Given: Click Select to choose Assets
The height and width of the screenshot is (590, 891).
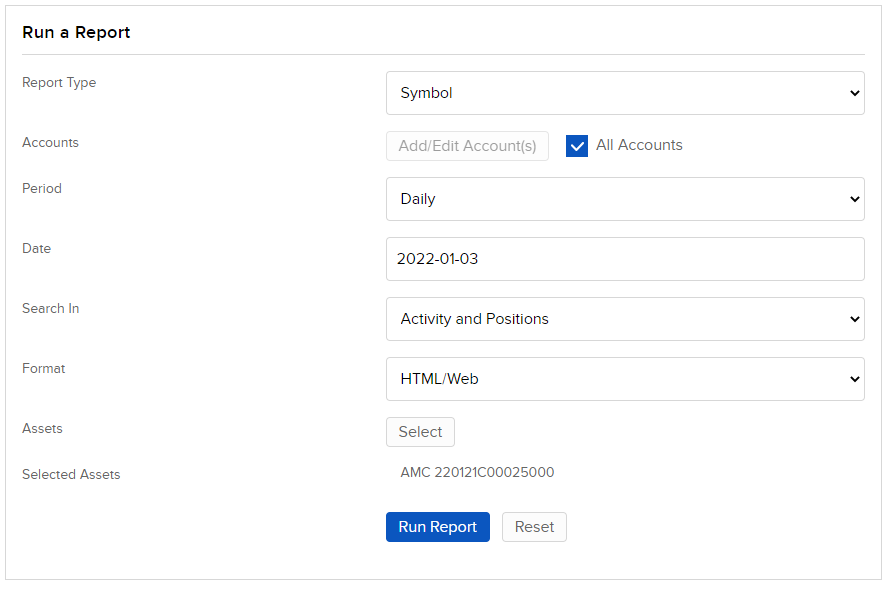Looking at the screenshot, I should [420, 431].
